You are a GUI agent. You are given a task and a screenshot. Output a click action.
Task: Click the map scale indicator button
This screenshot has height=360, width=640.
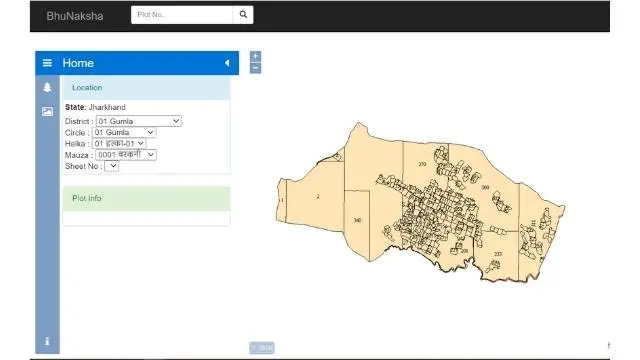pos(262,348)
